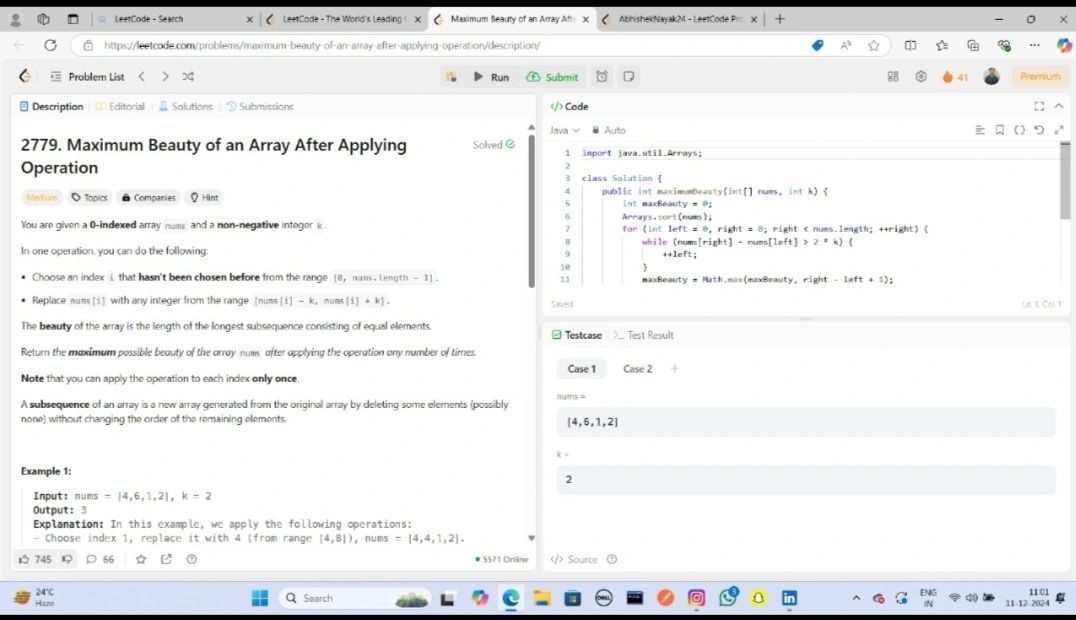The width and height of the screenshot is (1076, 620).
Task: Open the notes icon beside the timer
Action: point(629,76)
